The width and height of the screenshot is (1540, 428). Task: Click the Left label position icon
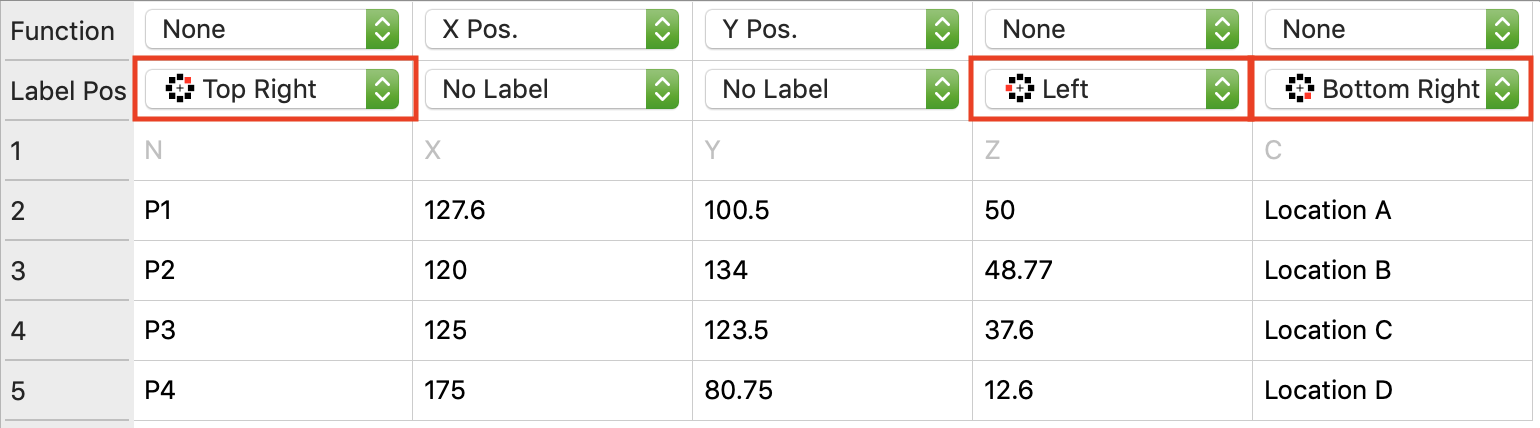point(1019,90)
